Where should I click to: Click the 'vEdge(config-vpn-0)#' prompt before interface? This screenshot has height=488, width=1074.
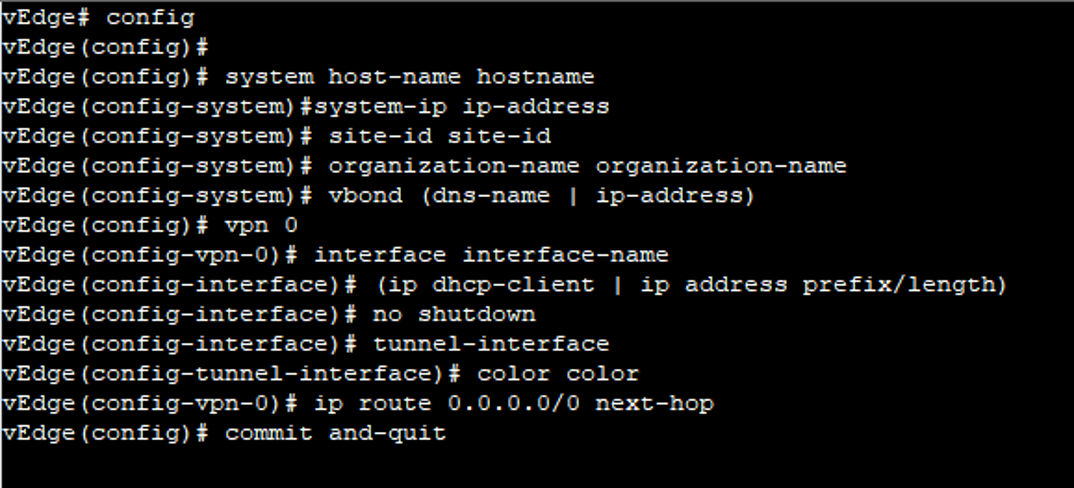[x=151, y=256]
